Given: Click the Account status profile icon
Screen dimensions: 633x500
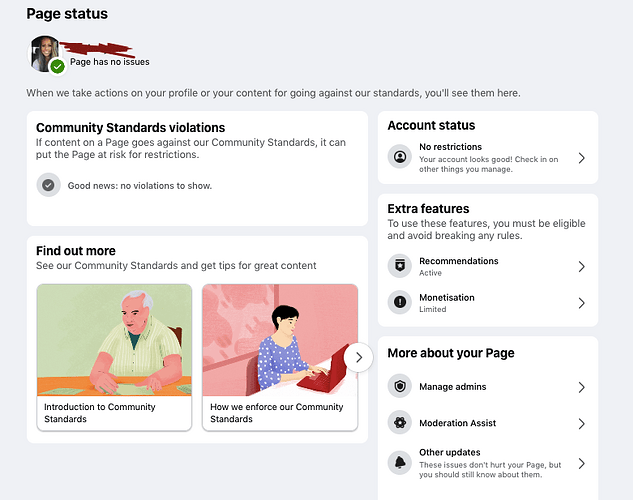Looking at the screenshot, I should (400, 157).
